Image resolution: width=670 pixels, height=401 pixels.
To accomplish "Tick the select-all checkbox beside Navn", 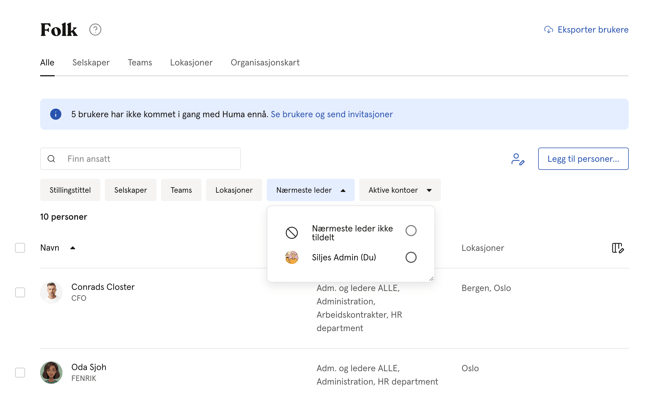I will 20,248.
